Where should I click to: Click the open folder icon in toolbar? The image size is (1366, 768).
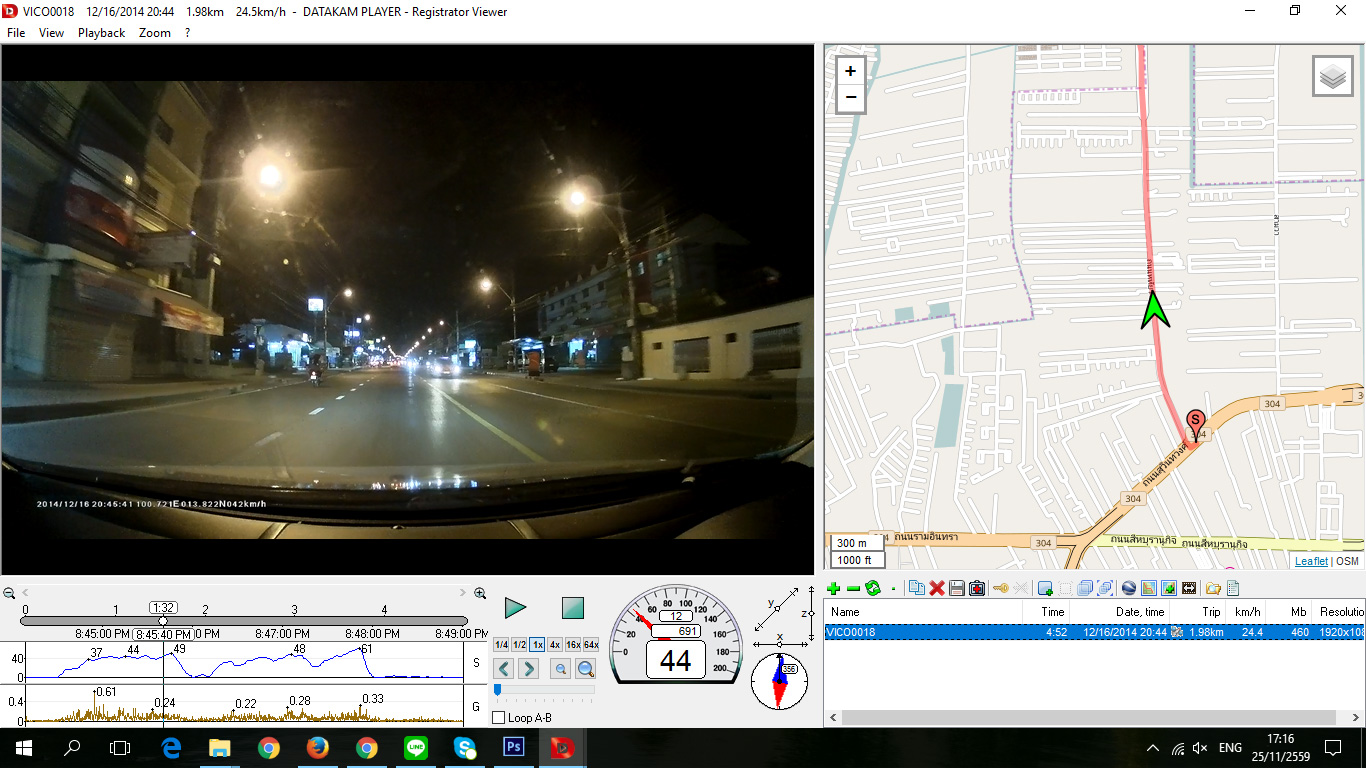coord(1213,588)
